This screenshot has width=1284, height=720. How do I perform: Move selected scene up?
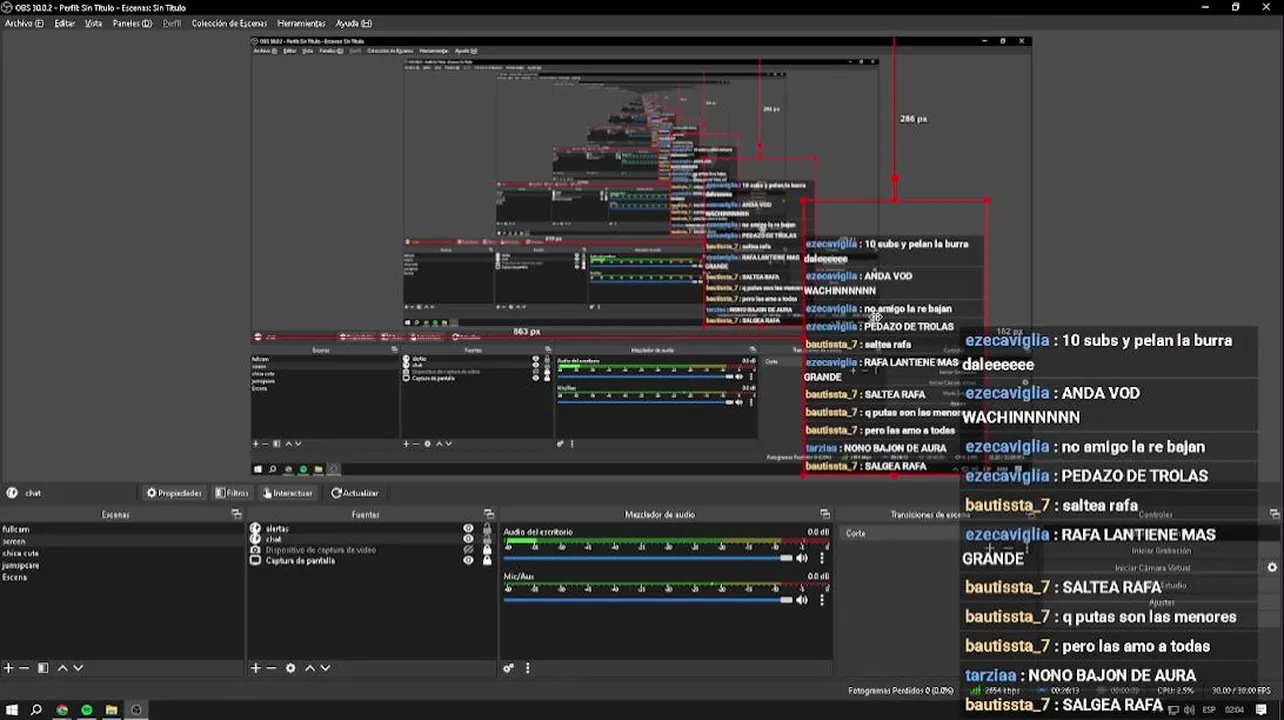click(62, 668)
